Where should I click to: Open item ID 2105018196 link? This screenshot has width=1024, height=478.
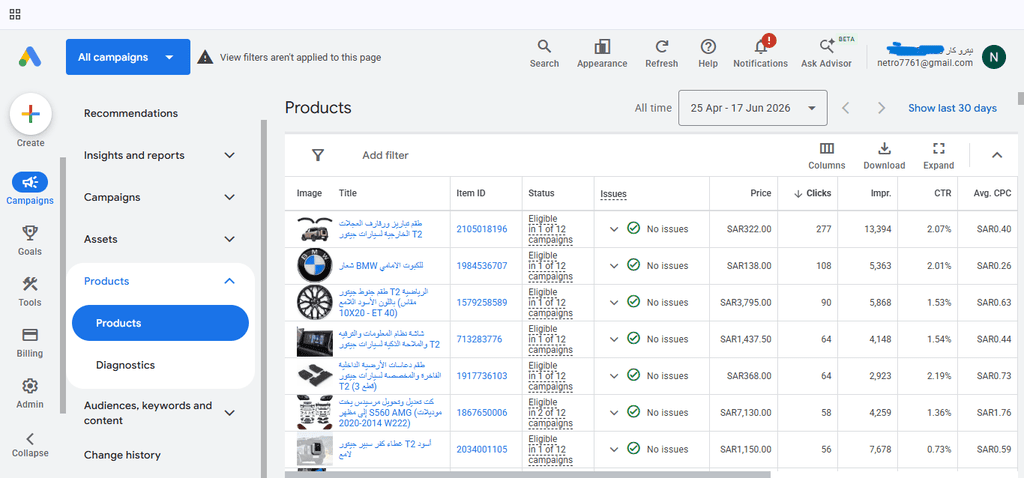pyautogui.click(x=482, y=229)
